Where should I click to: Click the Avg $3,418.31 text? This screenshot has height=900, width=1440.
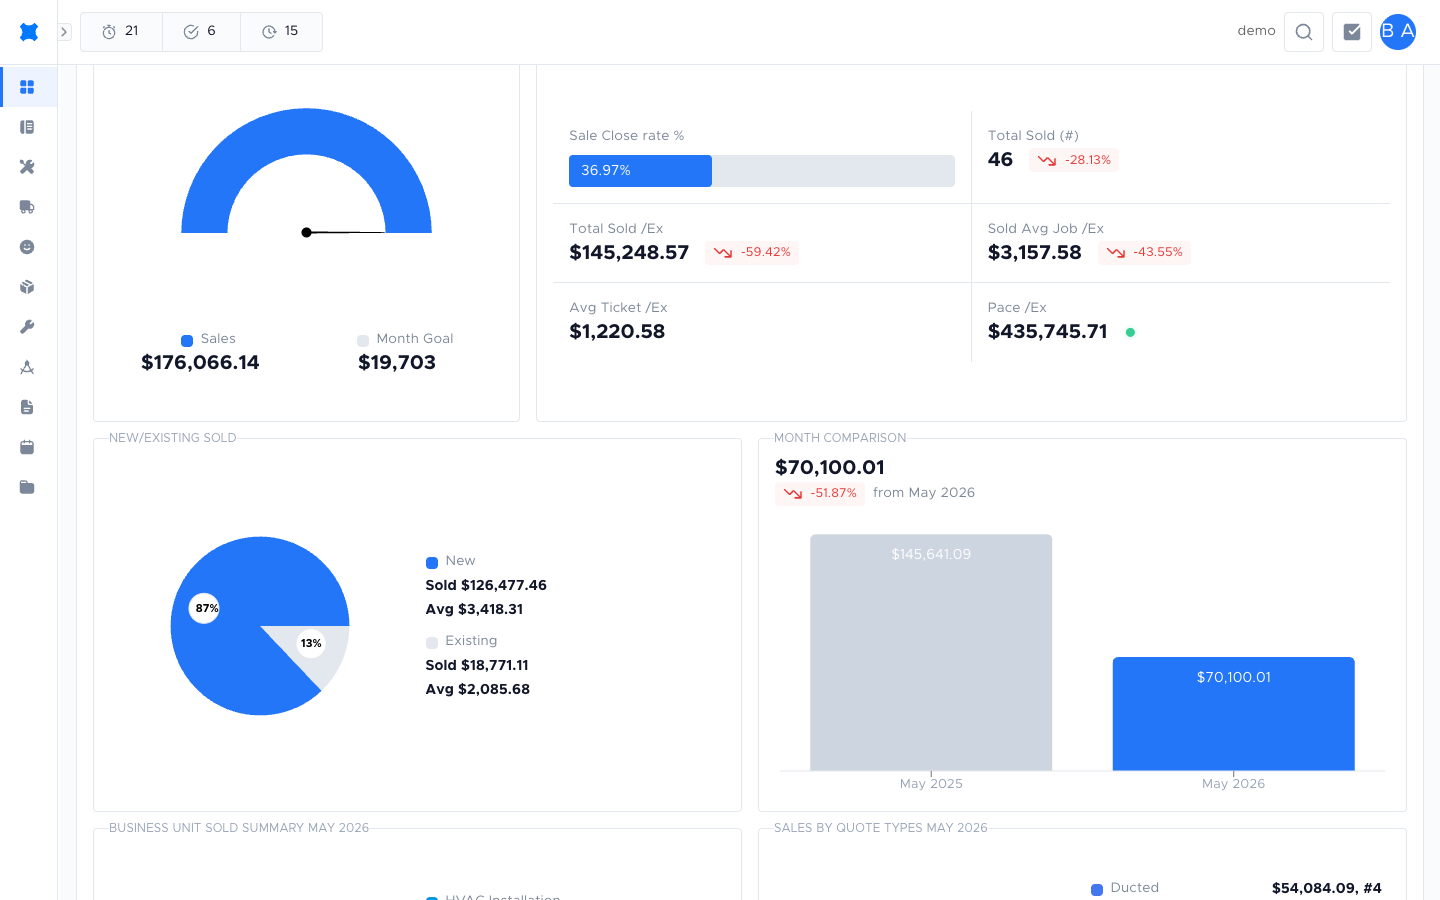pos(474,610)
